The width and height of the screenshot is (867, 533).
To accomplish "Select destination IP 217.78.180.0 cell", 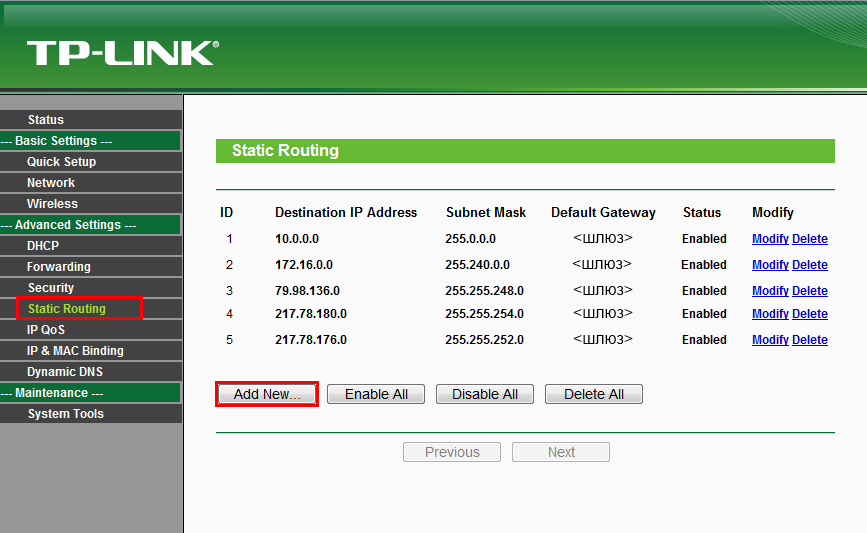I will click(x=311, y=314).
